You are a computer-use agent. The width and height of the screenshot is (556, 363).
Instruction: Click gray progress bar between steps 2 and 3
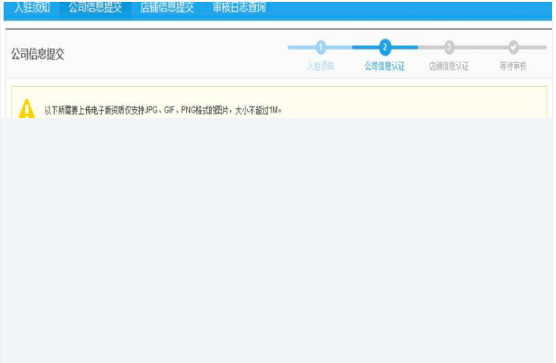[430, 47]
